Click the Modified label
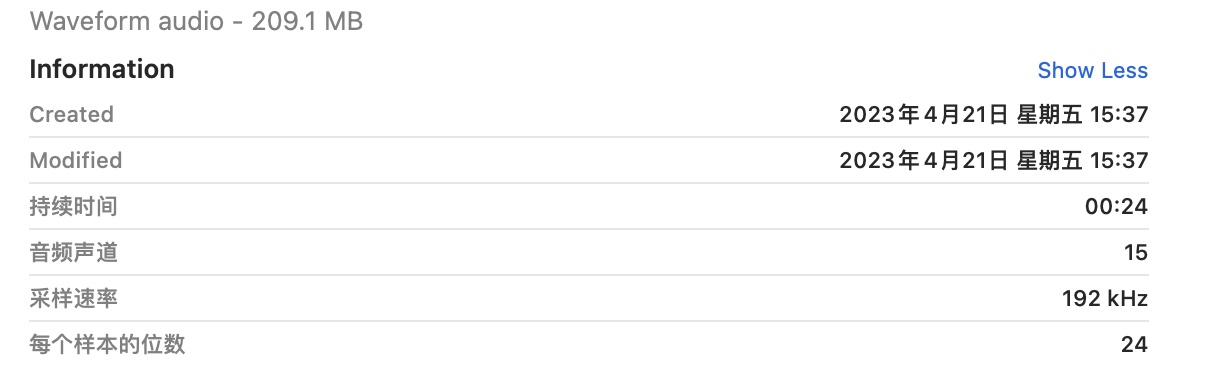The width and height of the screenshot is (1218, 392). (x=75, y=160)
